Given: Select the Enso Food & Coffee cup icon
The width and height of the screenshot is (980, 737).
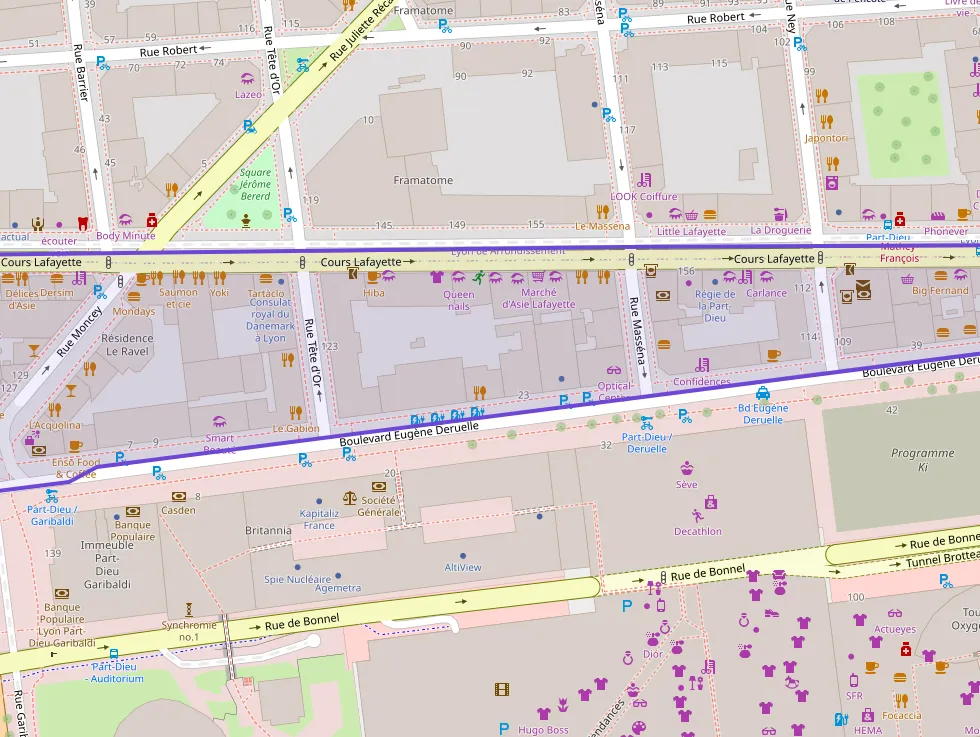Looking at the screenshot, I should coord(76,446).
